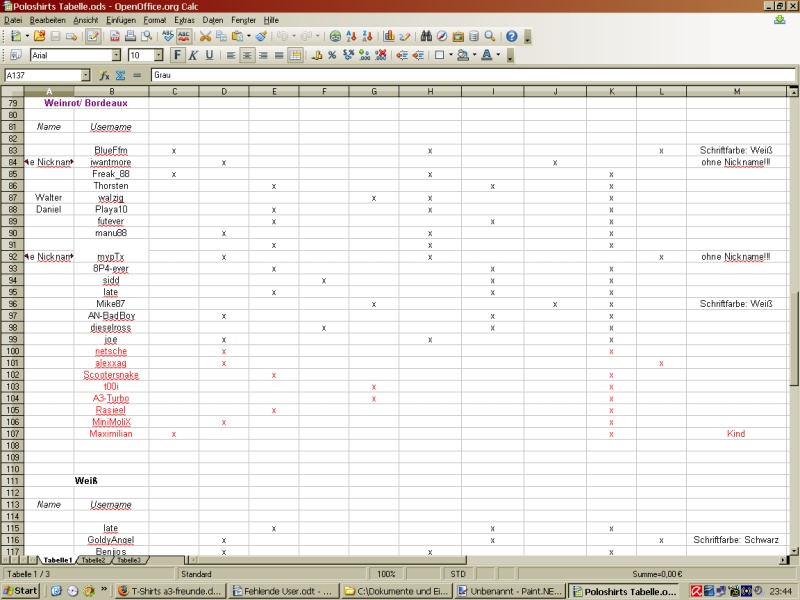Image resolution: width=800 pixels, height=600 pixels.
Task: Expand the Name Box dropdown
Action: 86,76
